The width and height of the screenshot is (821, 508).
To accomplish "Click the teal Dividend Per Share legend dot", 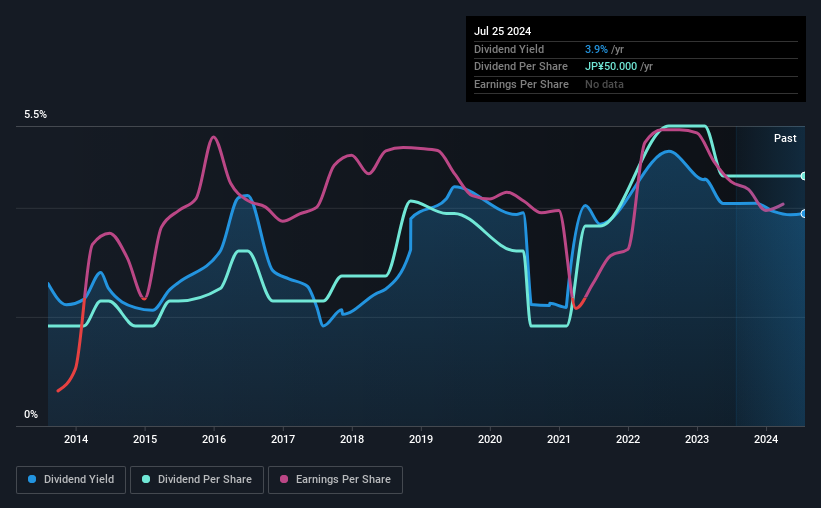I will pyautogui.click(x=146, y=479).
